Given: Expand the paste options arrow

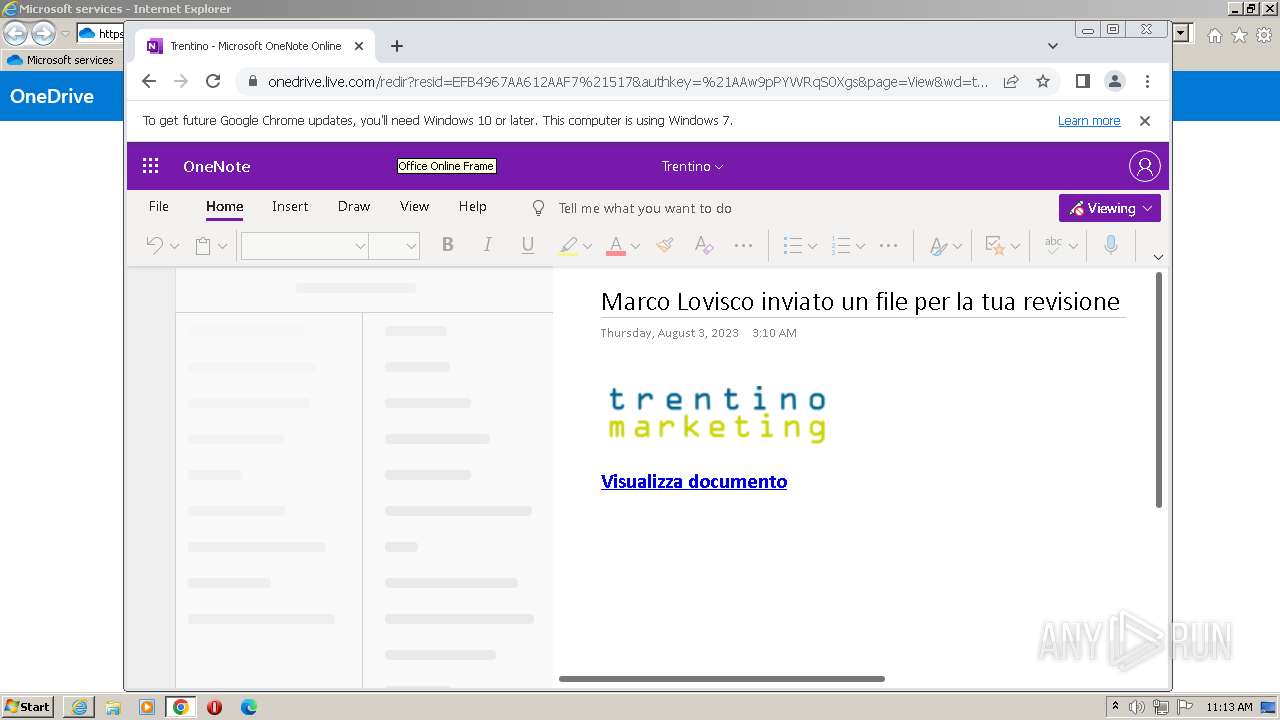Looking at the screenshot, I should click(222, 246).
